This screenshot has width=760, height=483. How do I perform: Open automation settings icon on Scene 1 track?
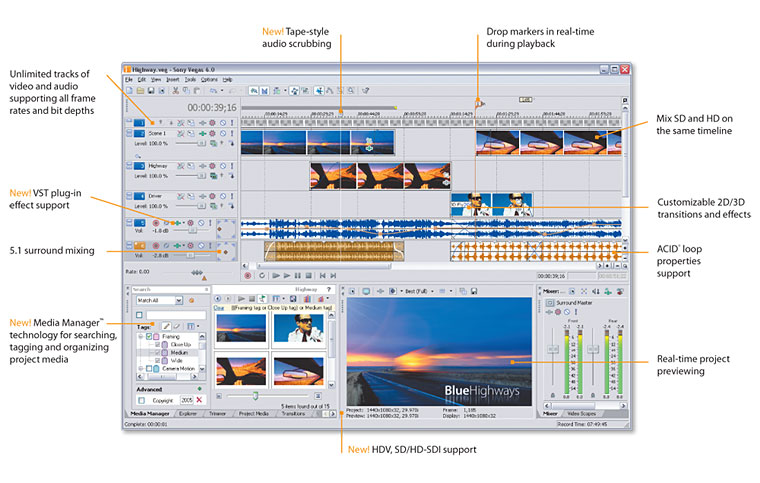[x=212, y=133]
